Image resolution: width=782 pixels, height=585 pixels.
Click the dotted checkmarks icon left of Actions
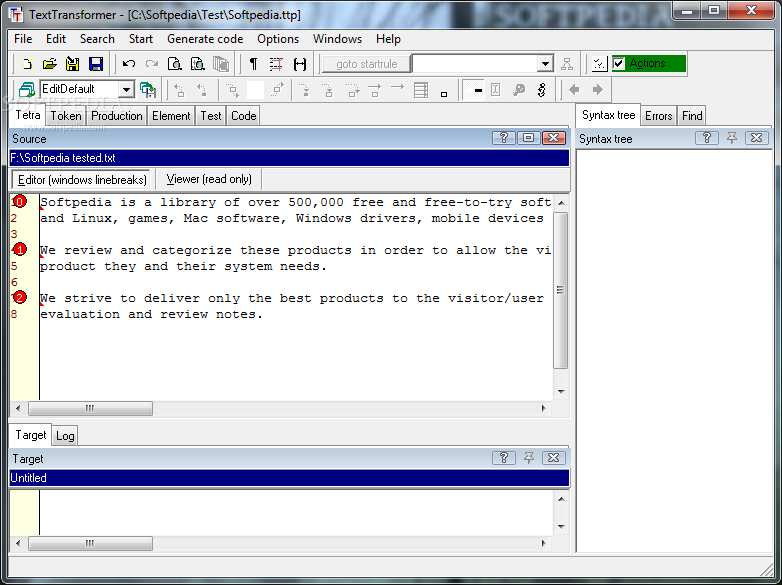[599, 64]
